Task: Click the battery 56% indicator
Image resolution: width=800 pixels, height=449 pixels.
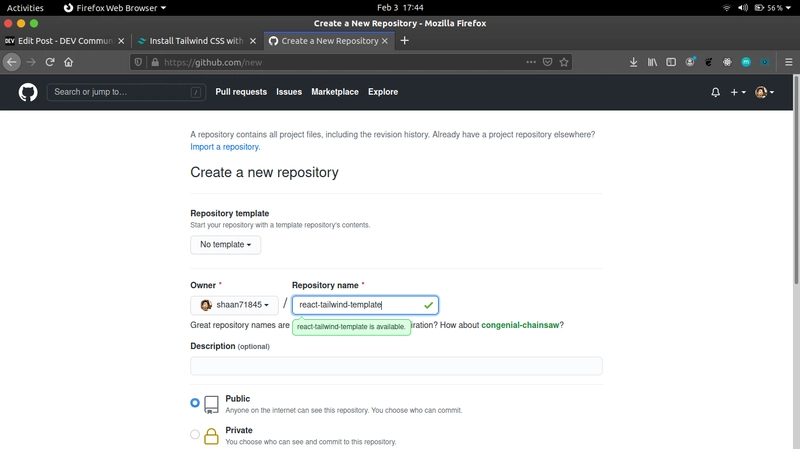Action: point(768,8)
